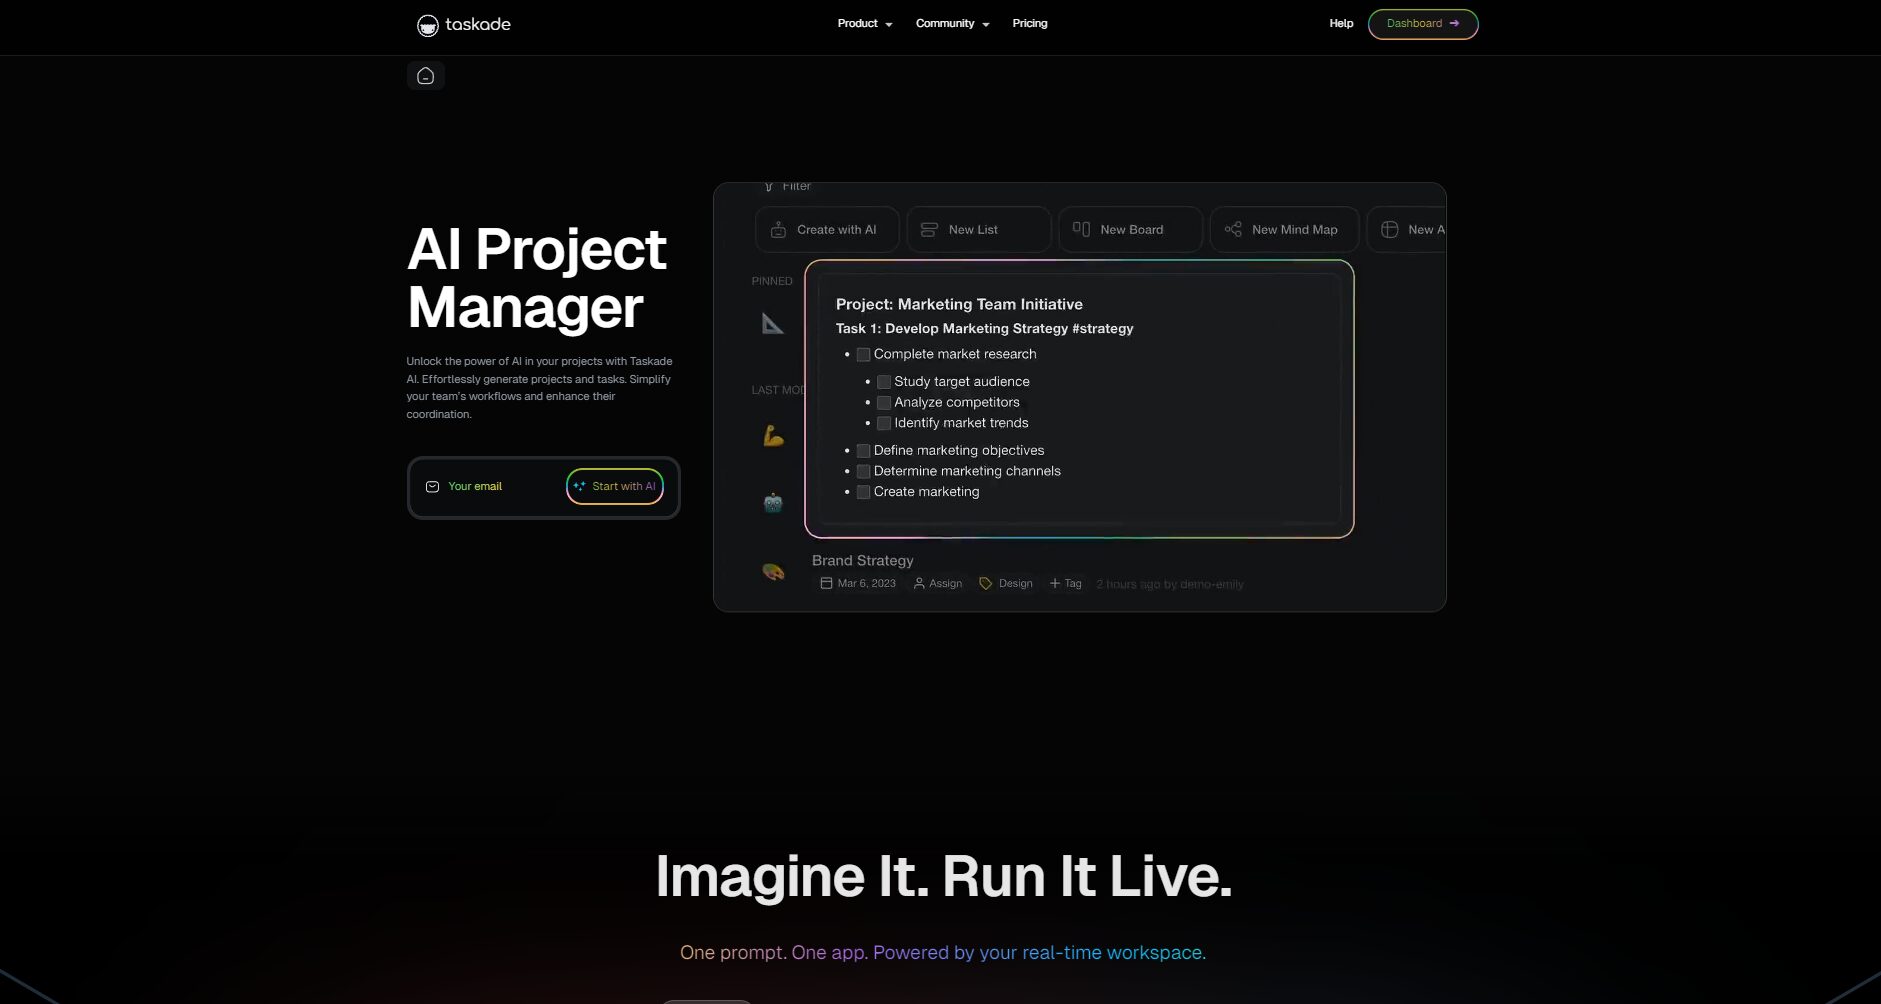Go to Dashboard
The image size is (1881, 1004).
(1422, 24)
